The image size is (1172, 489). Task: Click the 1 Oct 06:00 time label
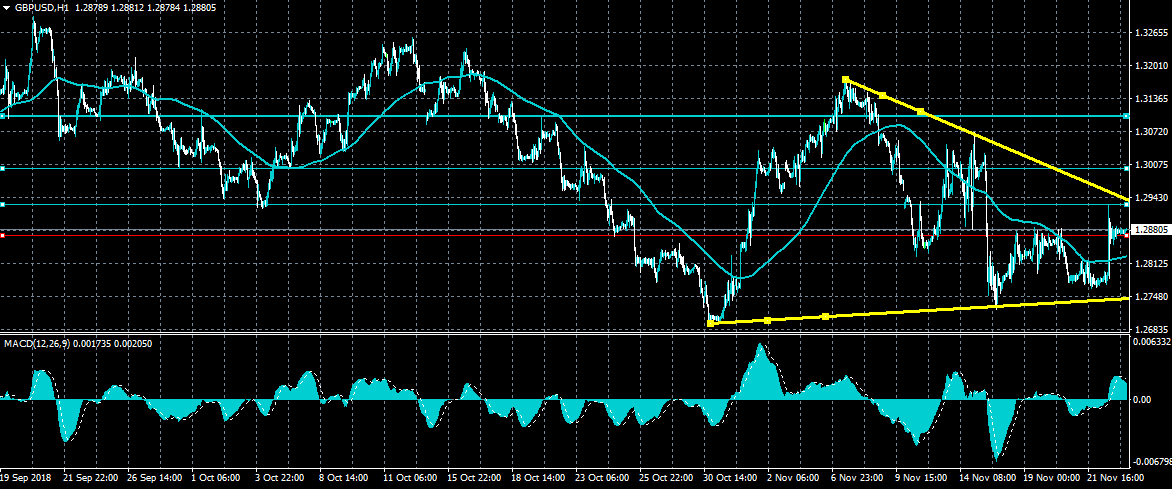coord(216,476)
